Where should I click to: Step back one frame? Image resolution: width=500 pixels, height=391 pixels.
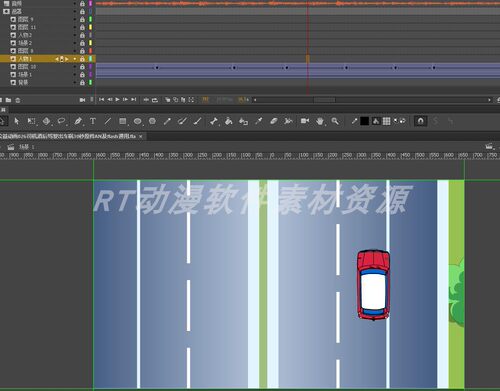pyautogui.click(x=110, y=100)
